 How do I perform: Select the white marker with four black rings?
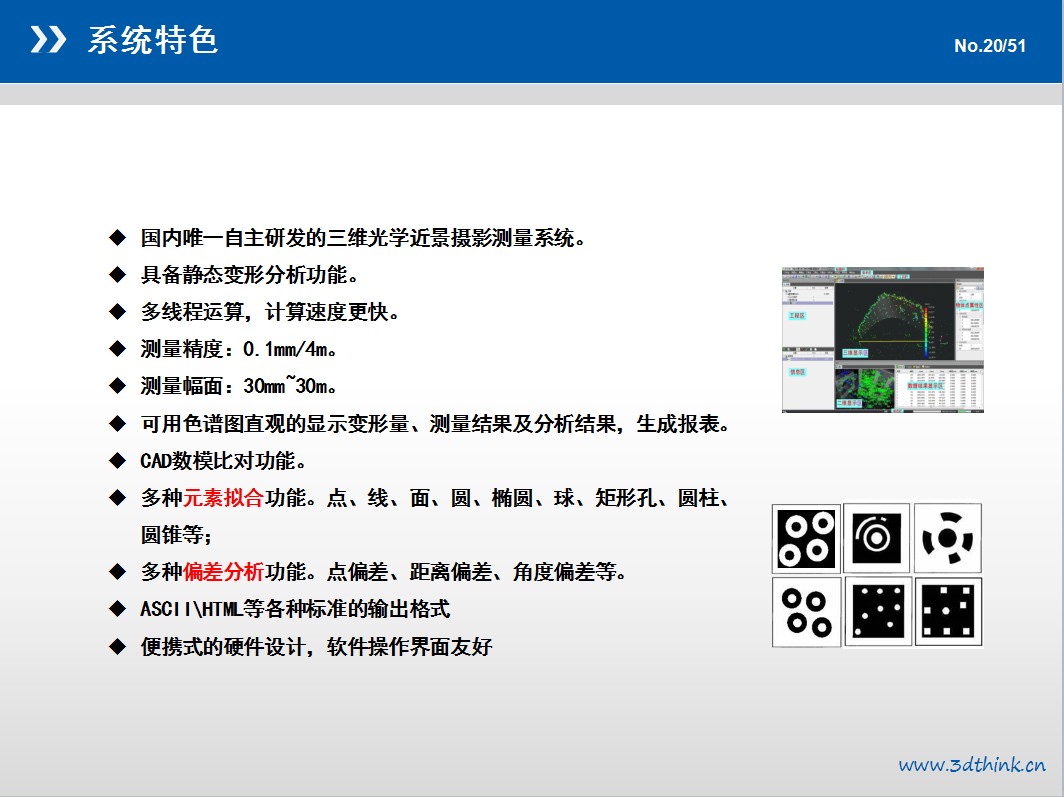pos(806,611)
